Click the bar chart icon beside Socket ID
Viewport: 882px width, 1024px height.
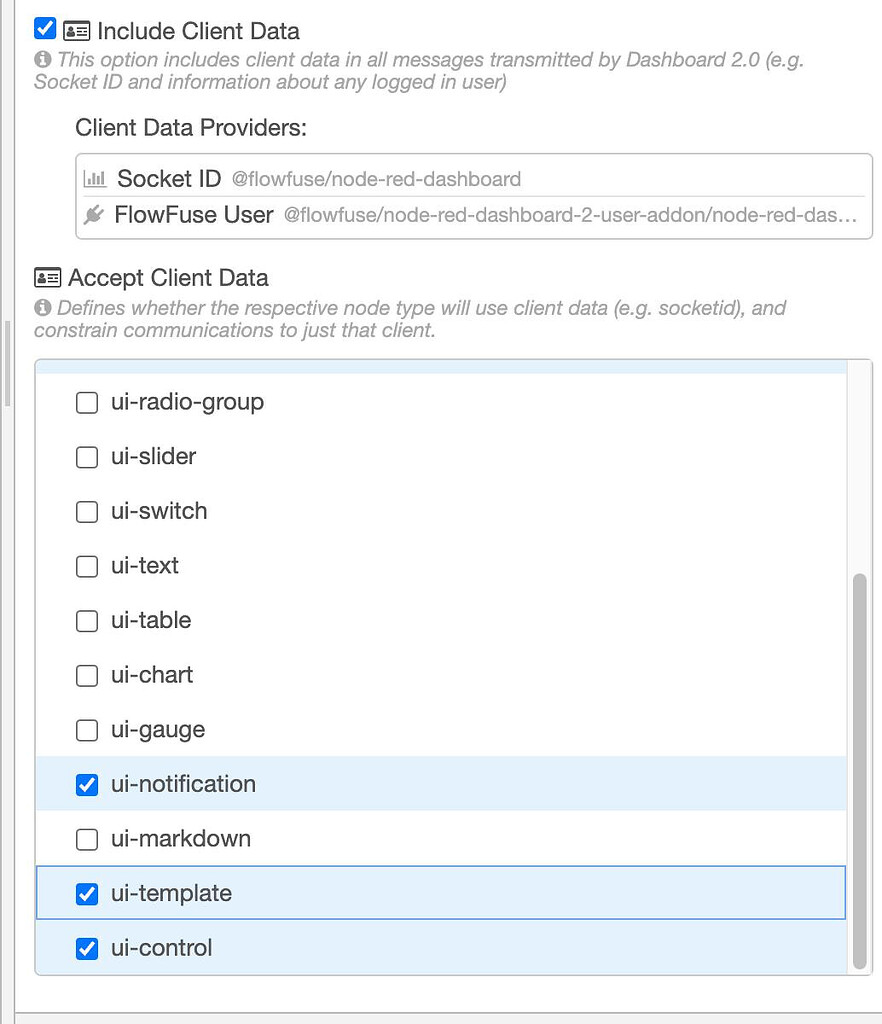coord(95,178)
